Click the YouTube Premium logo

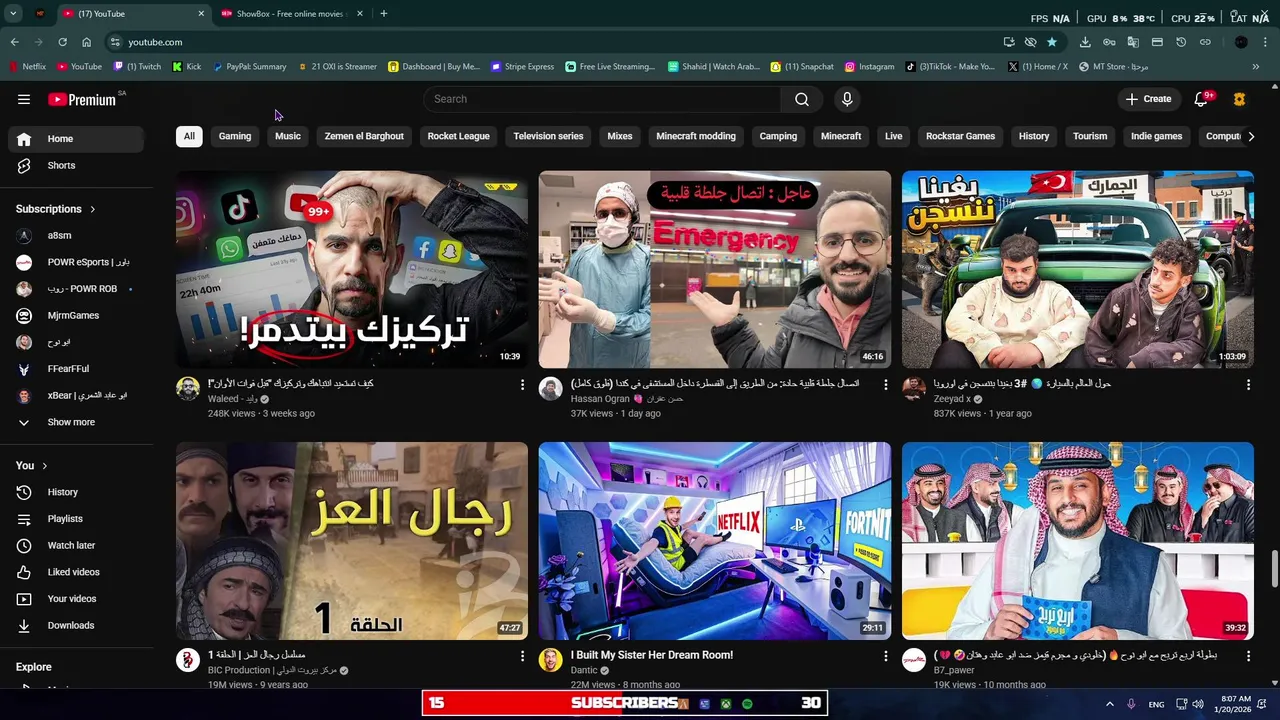pos(82,99)
